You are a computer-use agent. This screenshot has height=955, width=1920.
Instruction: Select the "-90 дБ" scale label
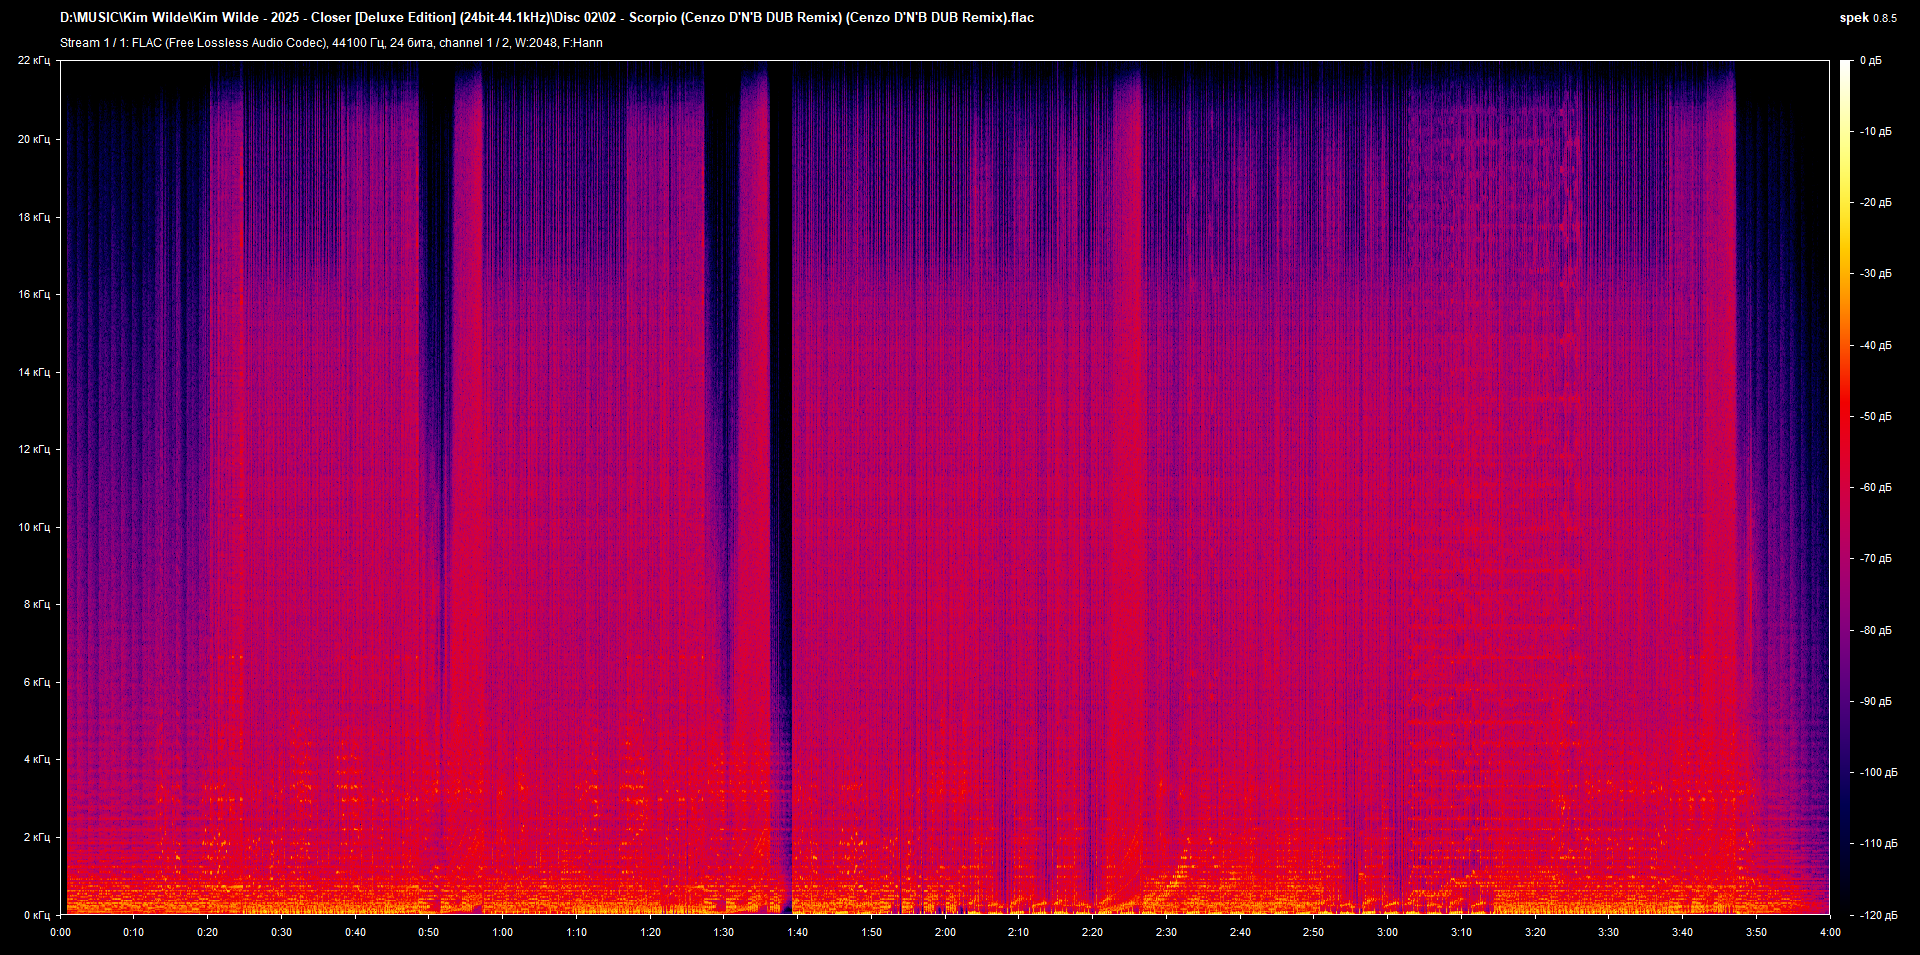[x=1874, y=702]
